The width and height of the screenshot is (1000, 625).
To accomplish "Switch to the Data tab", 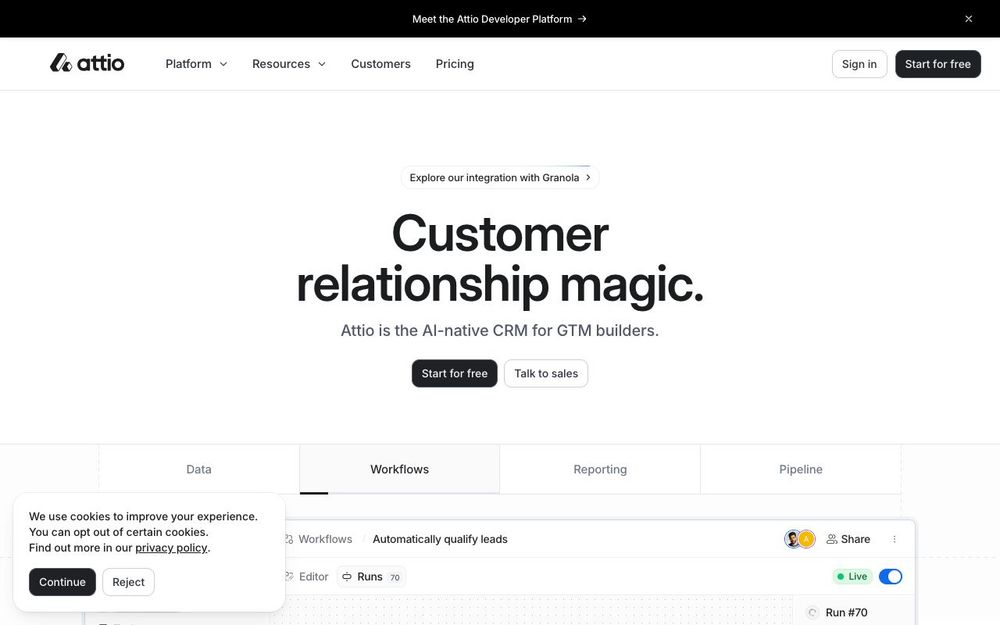I will 199,469.
